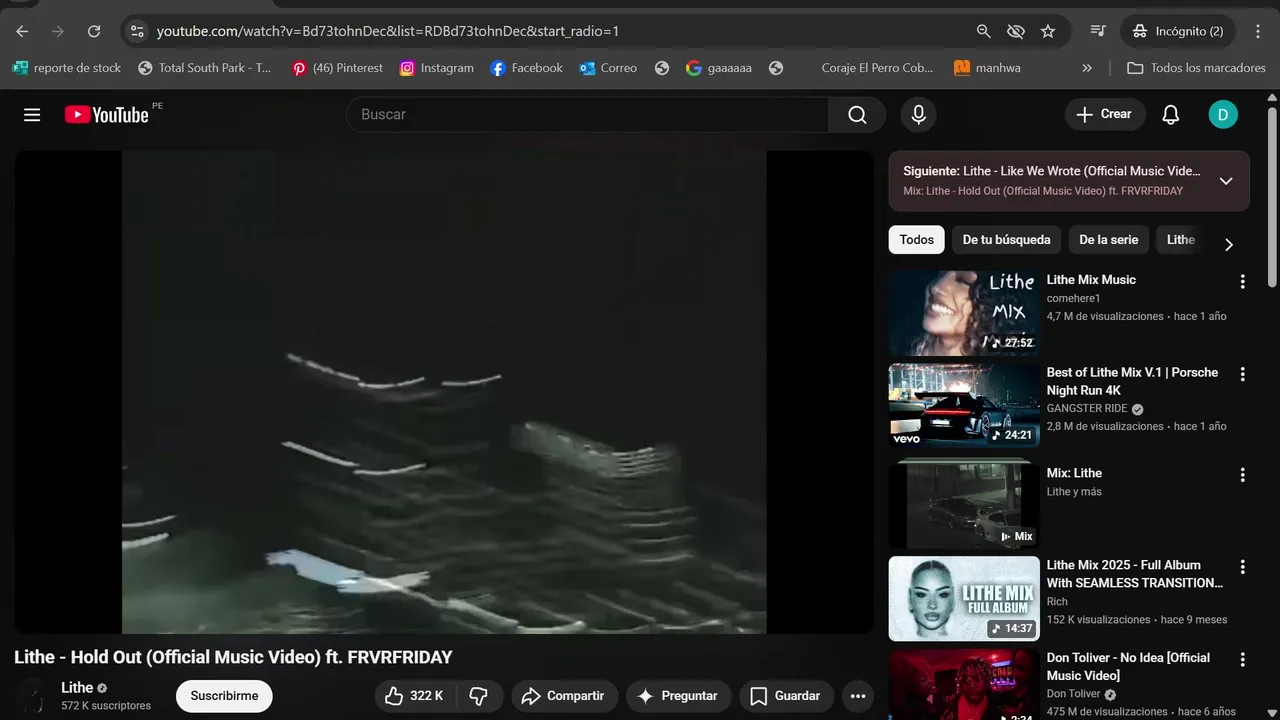The height and width of the screenshot is (720, 1280).
Task: Start voice search with microphone icon
Action: pos(918,115)
